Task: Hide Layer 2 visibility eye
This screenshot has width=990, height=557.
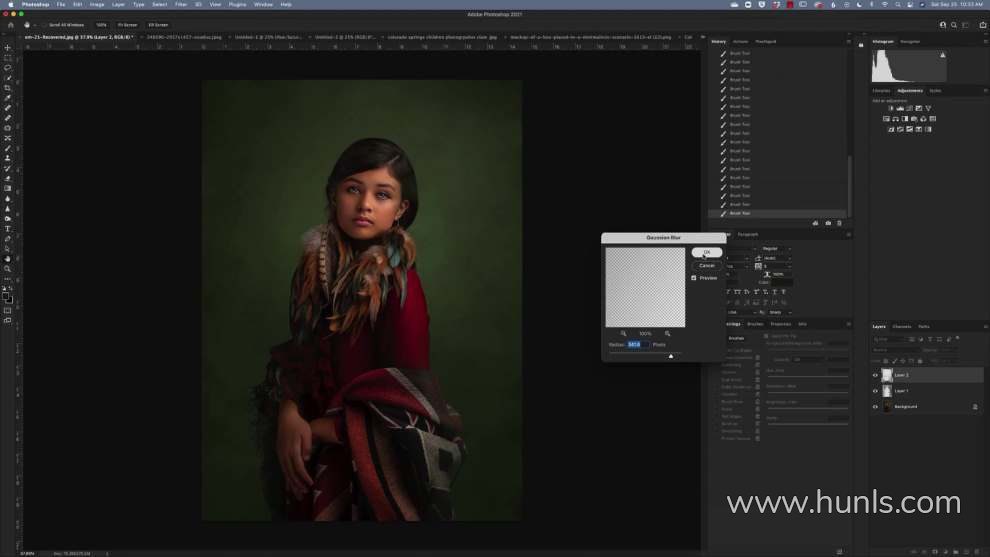Action: pyautogui.click(x=875, y=375)
